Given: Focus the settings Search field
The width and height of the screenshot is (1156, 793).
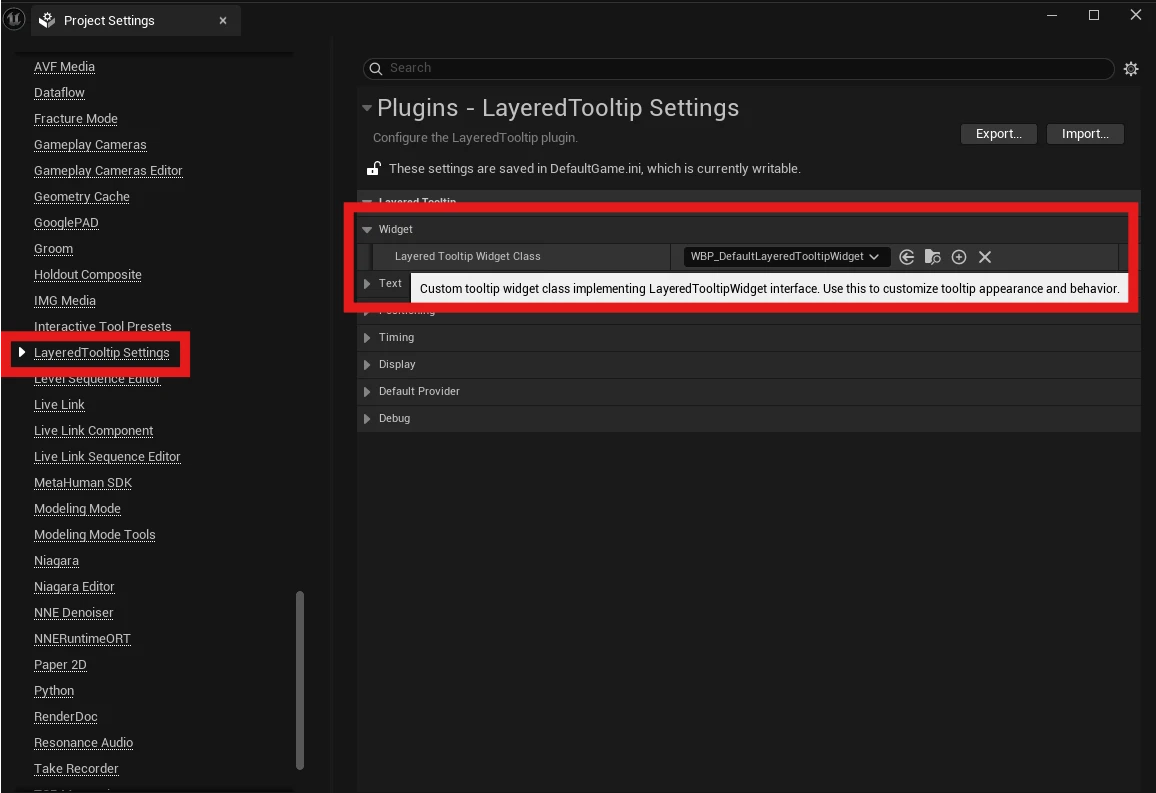Looking at the screenshot, I should tap(738, 69).
